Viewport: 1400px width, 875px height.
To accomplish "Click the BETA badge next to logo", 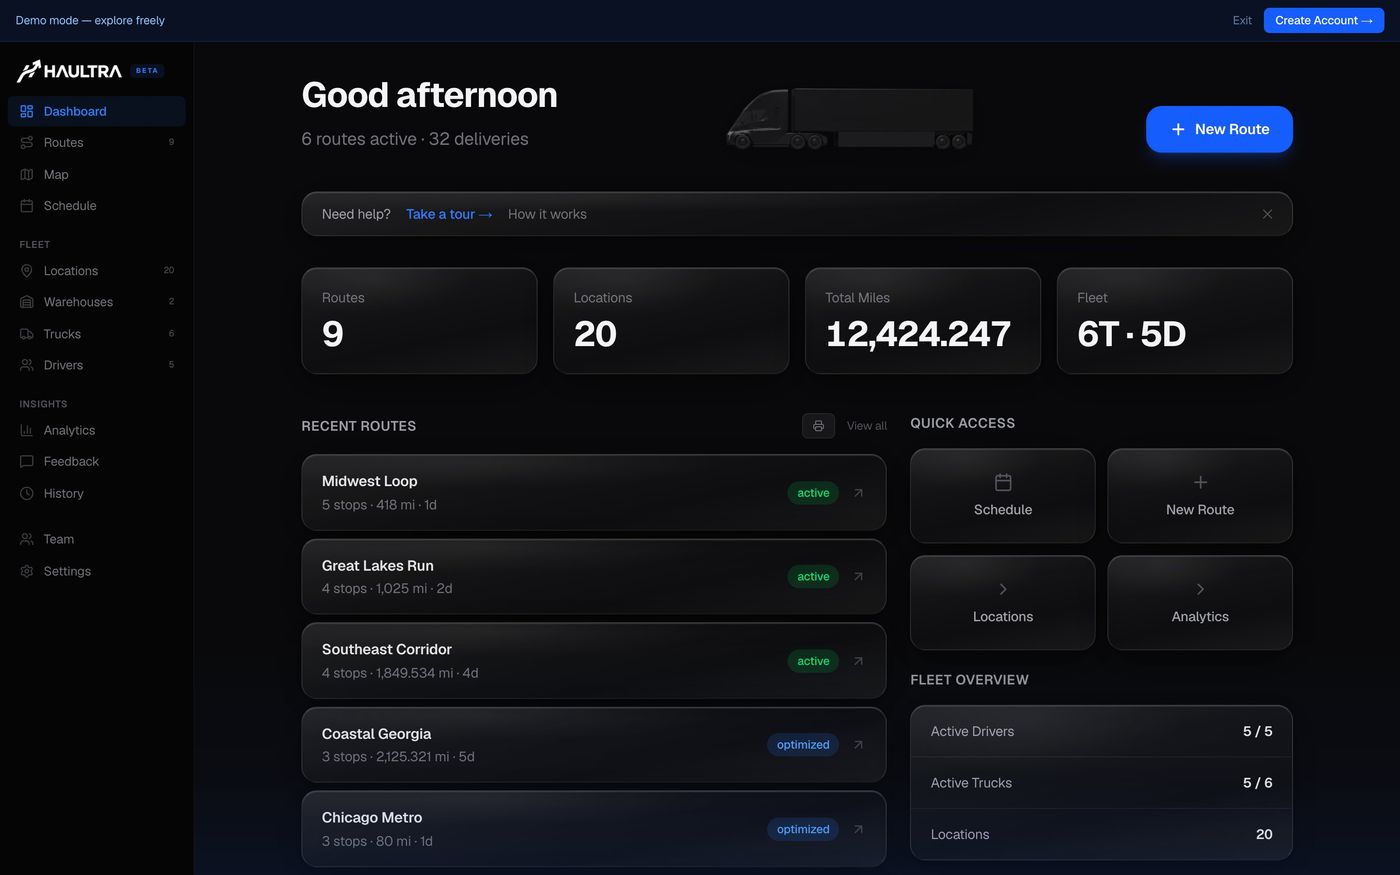I will pos(147,71).
